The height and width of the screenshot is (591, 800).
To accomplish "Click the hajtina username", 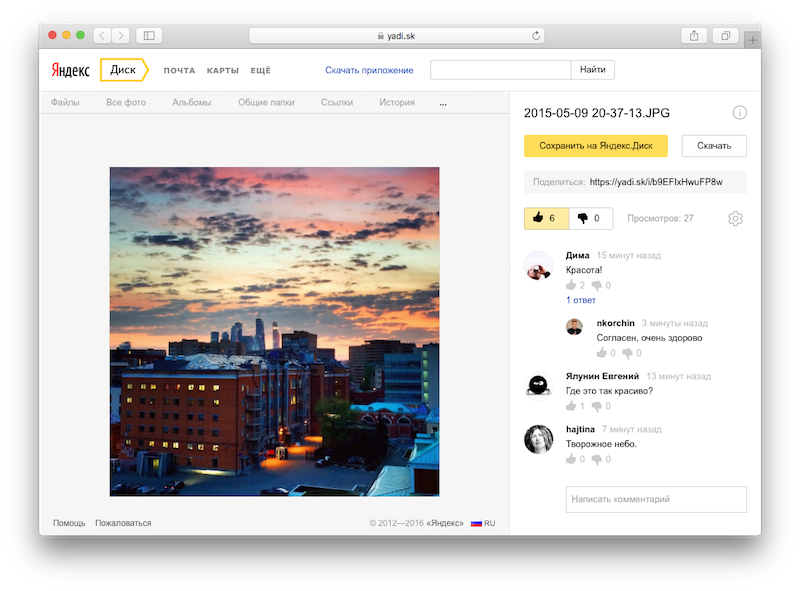I will click(x=580, y=429).
